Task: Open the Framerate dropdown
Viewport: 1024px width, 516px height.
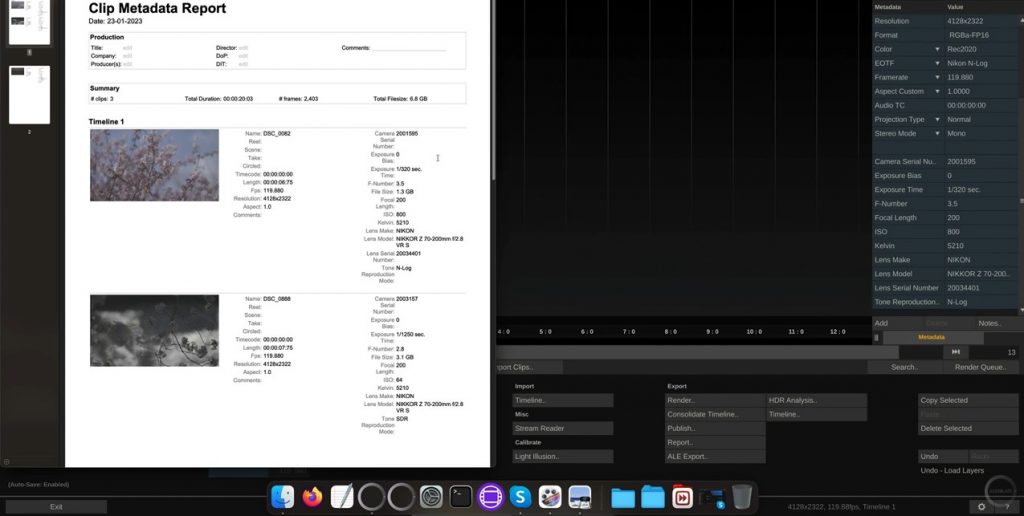Action: tap(937, 77)
